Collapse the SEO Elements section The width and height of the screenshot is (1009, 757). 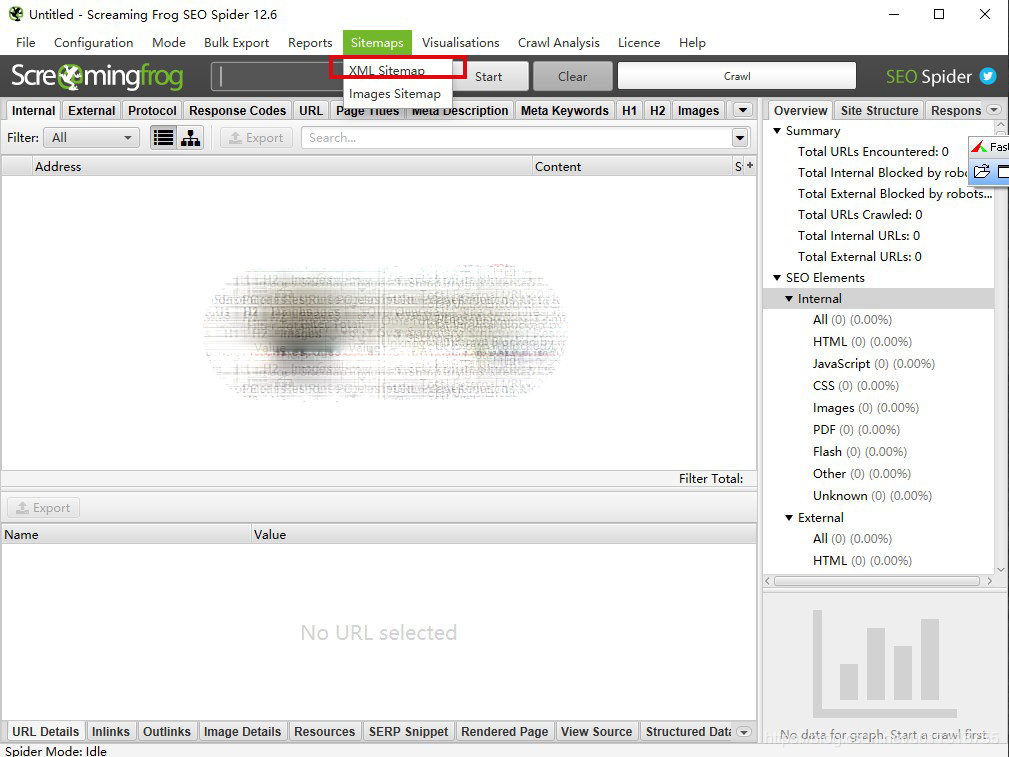pos(777,277)
